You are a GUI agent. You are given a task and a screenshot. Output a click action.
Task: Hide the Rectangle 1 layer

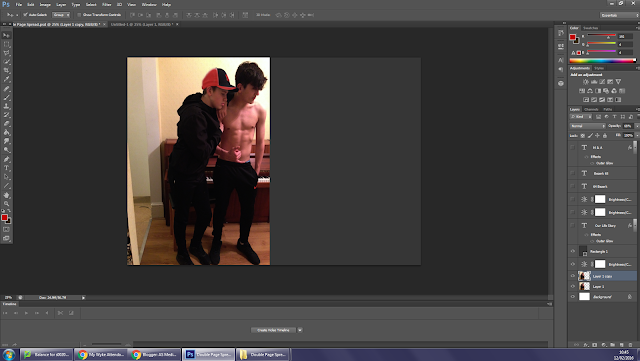point(573,252)
